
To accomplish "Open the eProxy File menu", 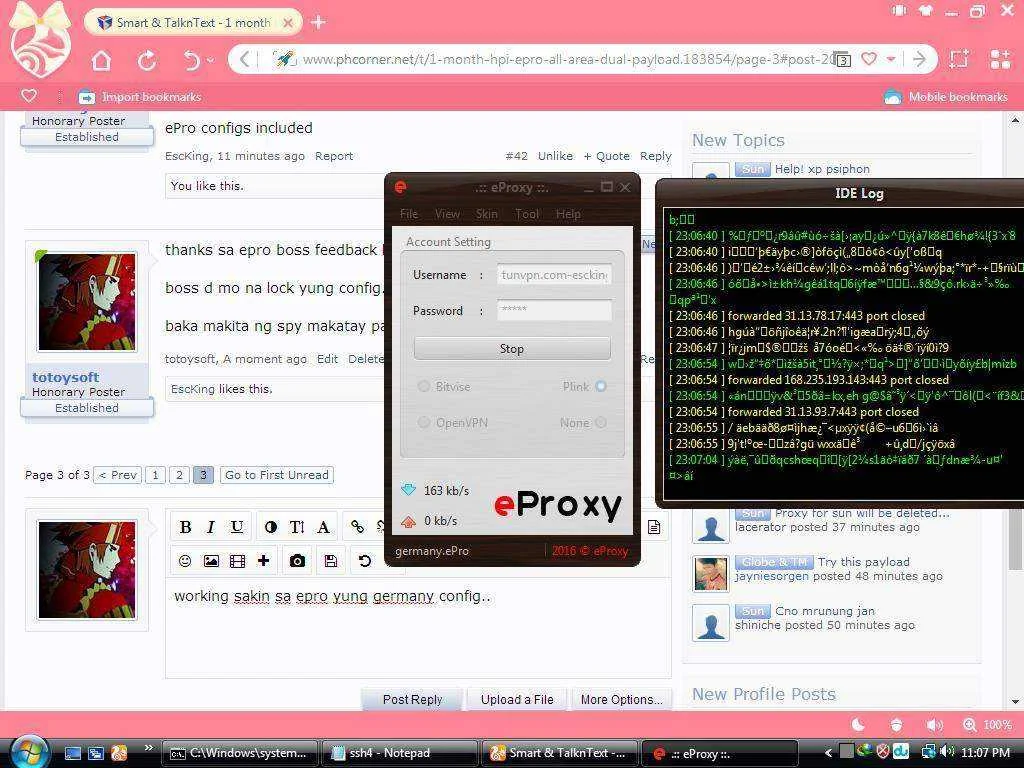I will (x=409, y=214).
